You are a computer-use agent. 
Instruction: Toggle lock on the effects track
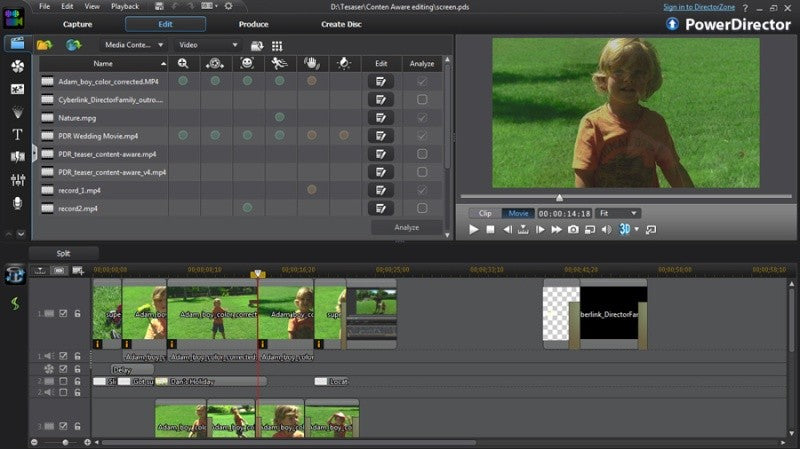pyautogui.click(x=78, y=368)
